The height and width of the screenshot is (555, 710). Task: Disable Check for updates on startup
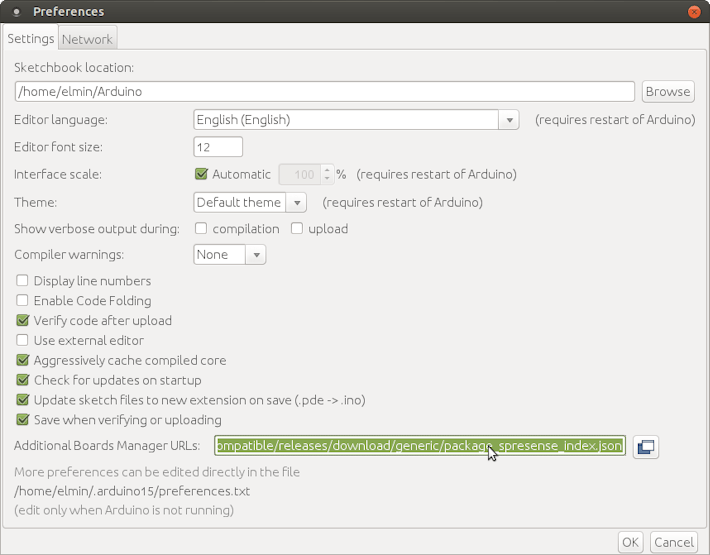[x=22, y=380]
